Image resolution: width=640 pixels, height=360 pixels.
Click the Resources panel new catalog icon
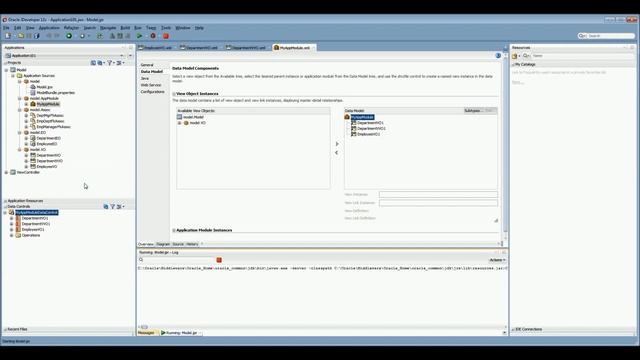click(x=515, y=56)
